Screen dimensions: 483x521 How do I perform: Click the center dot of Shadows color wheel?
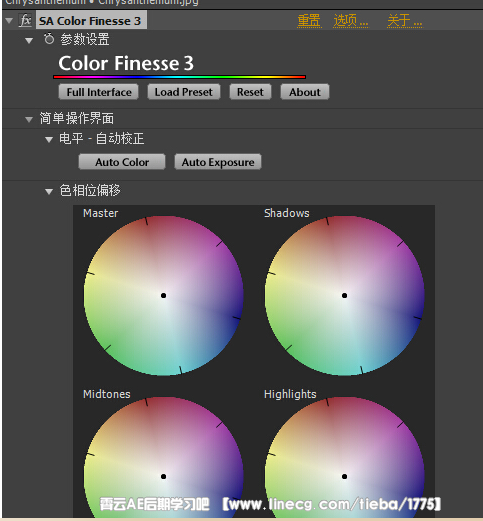coord(344,295)
